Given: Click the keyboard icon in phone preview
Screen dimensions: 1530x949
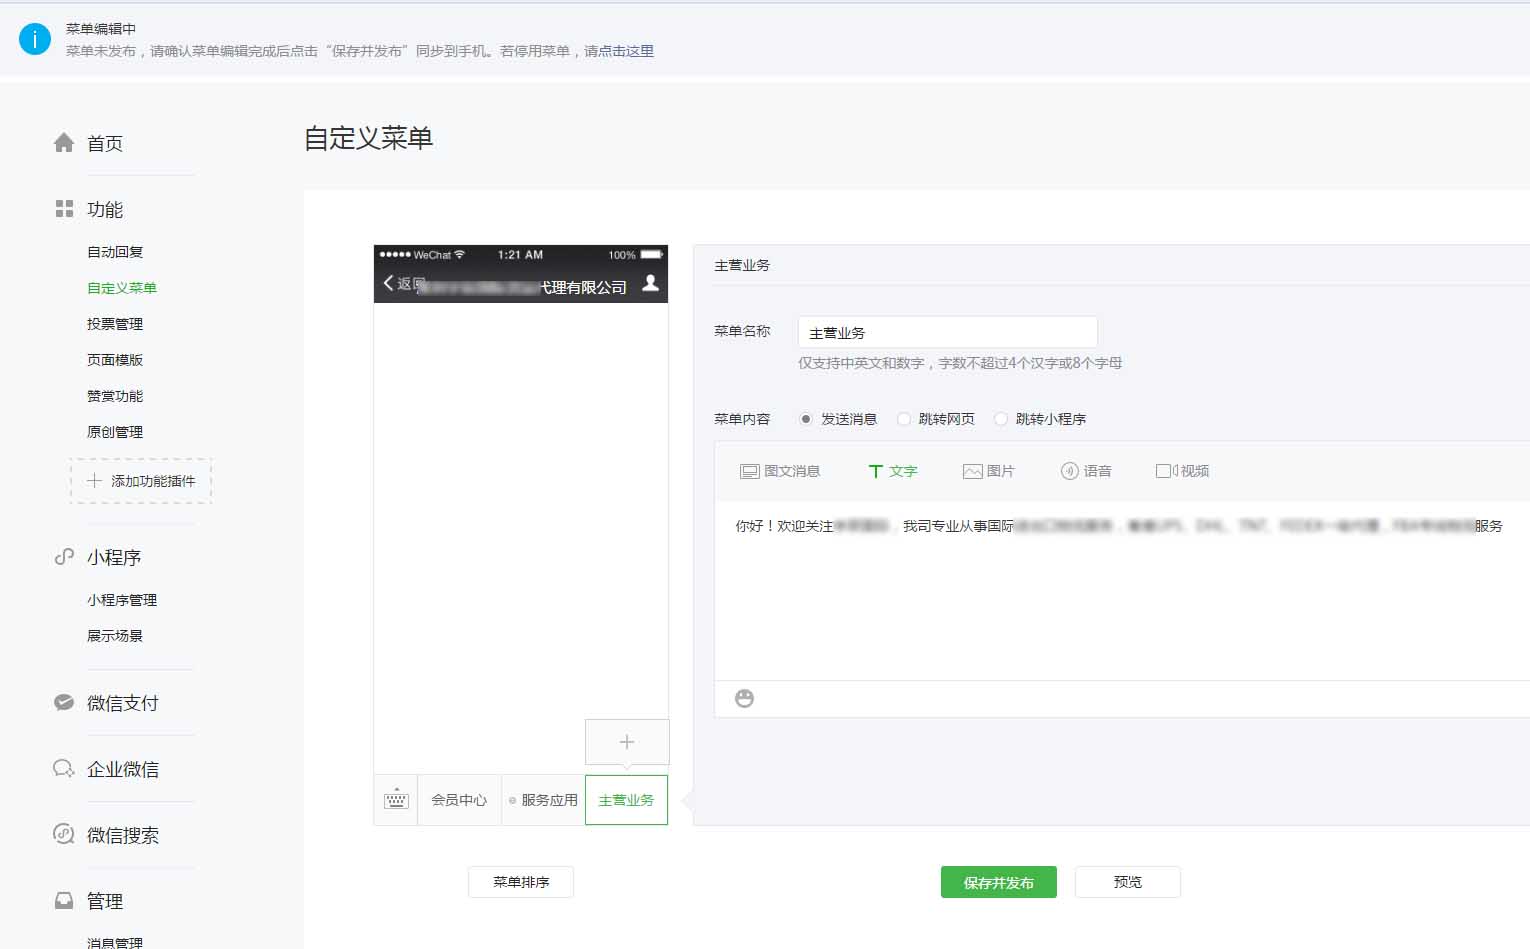Looking at the screenshot, I should click(396, 800).
